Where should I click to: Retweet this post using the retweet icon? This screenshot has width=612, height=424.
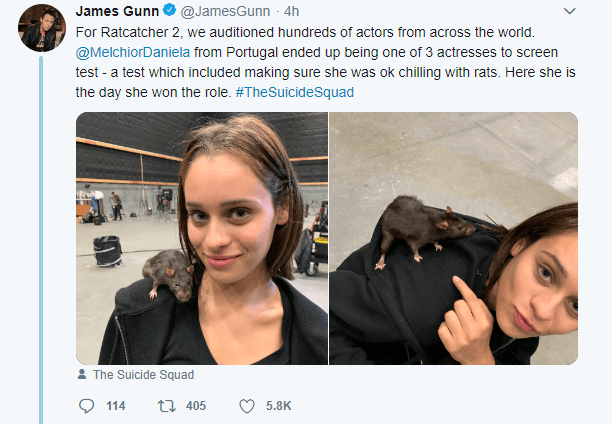tap(166, 405)
